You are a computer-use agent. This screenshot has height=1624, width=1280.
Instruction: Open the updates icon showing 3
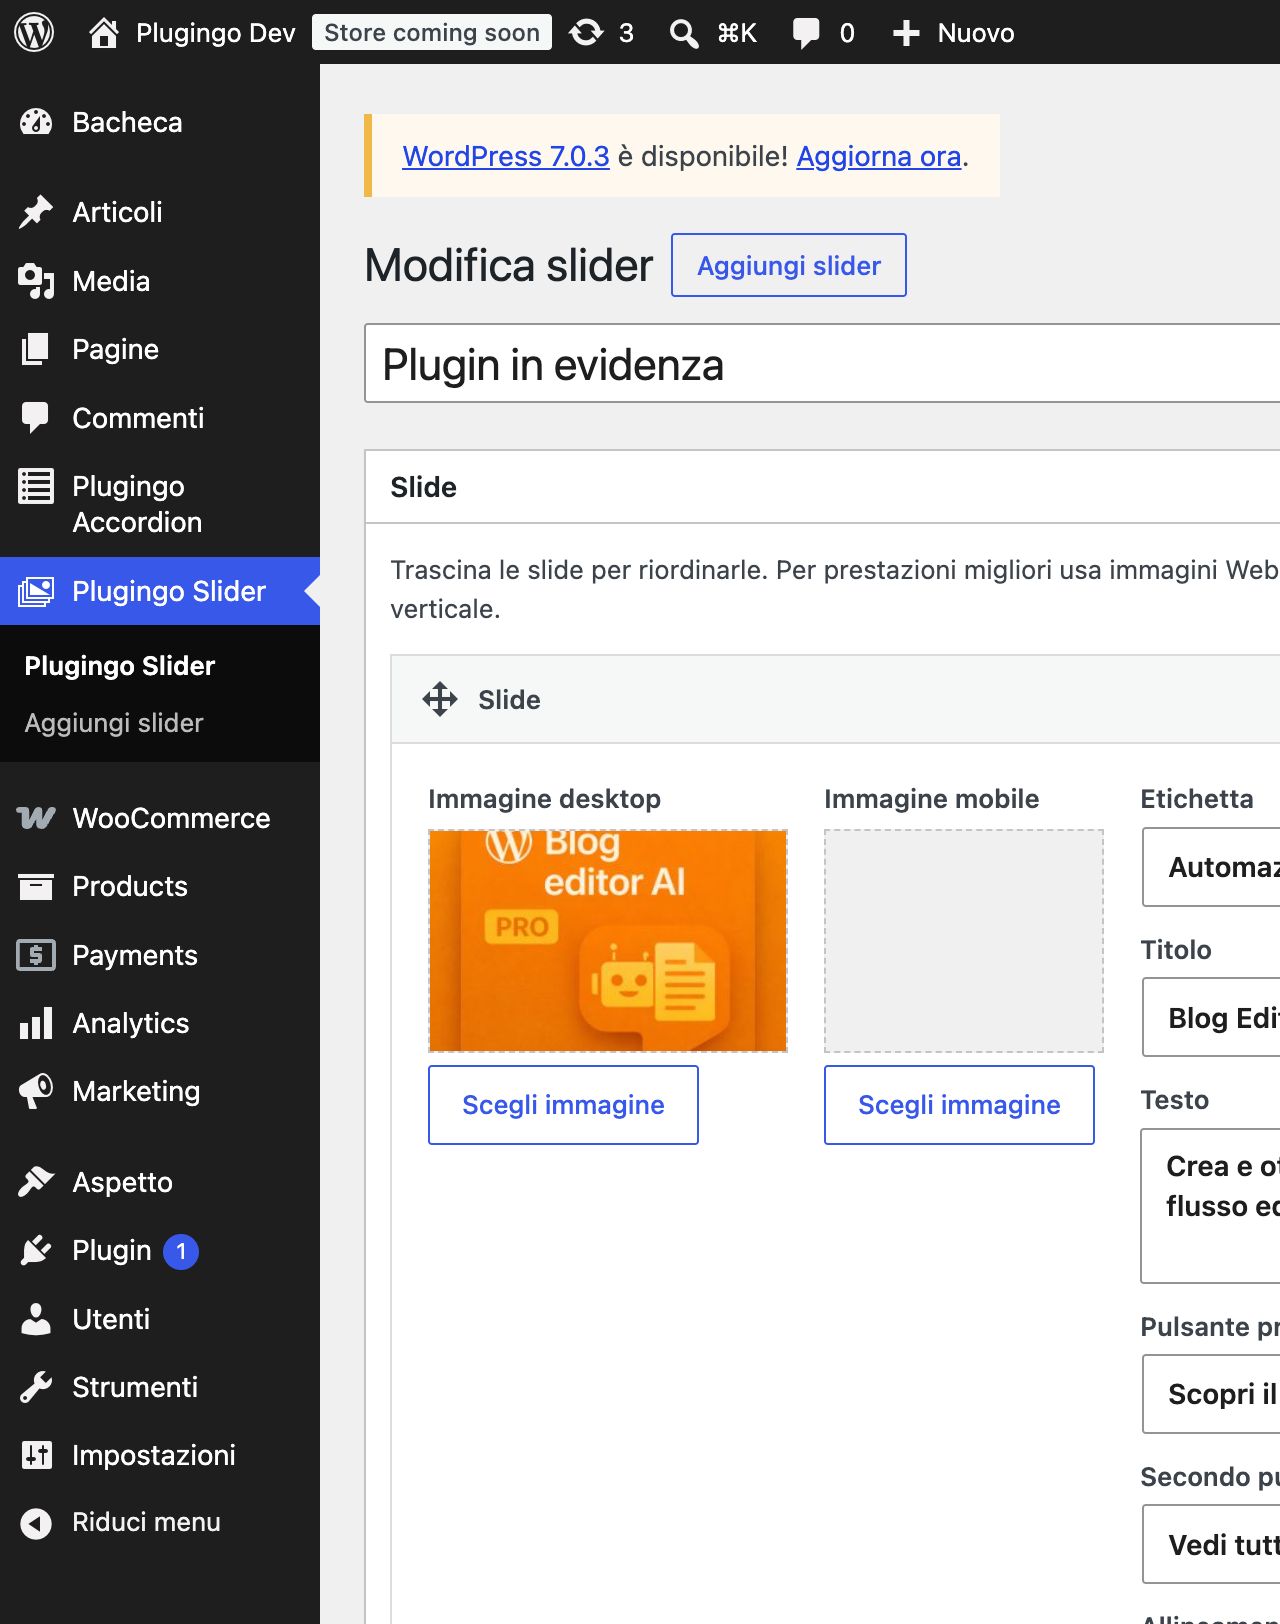[586, 32]
